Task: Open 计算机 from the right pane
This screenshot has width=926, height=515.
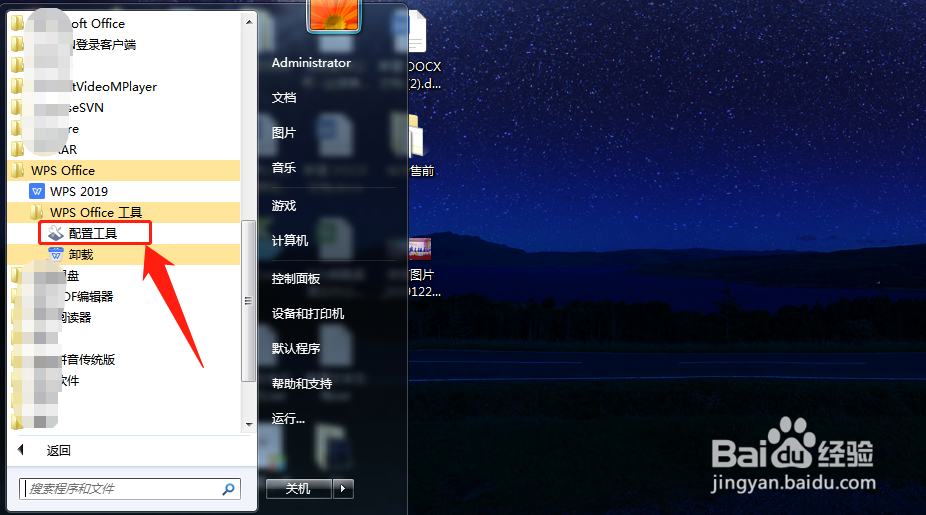Action: (290, 240)
